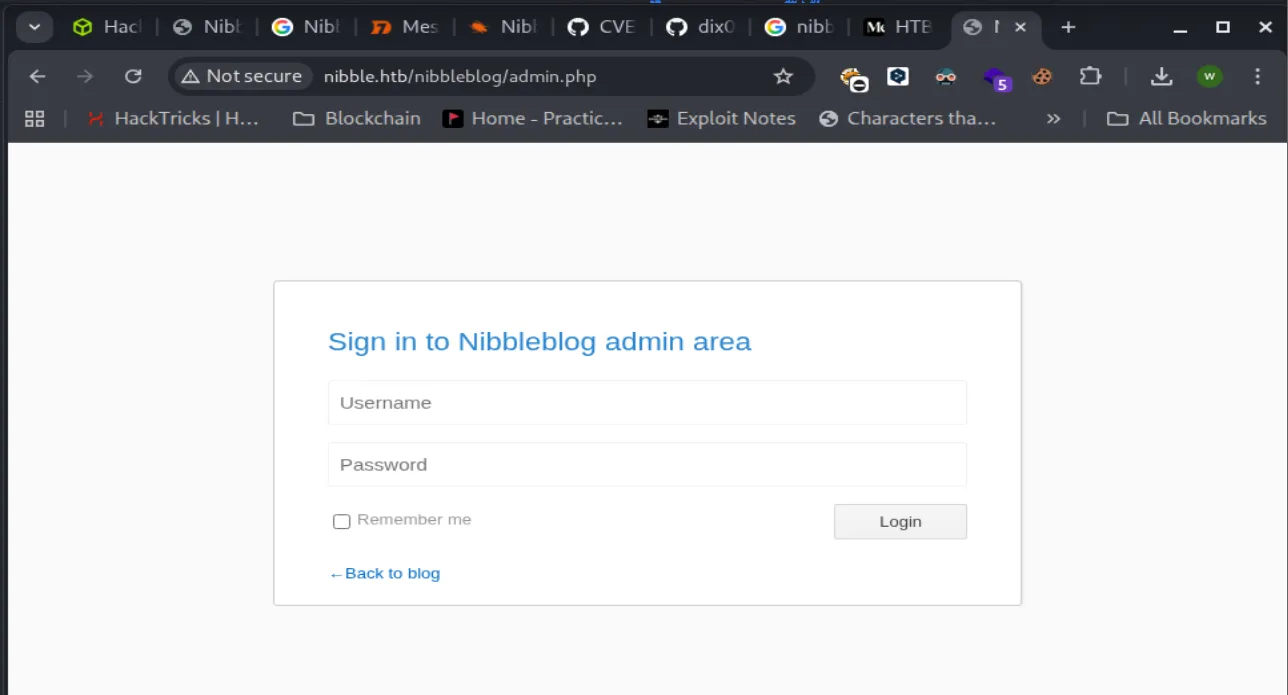The height and width of the screenshot is (695, 1288).
Task: Open the Downloads icon
Action: pos(1161,77)
